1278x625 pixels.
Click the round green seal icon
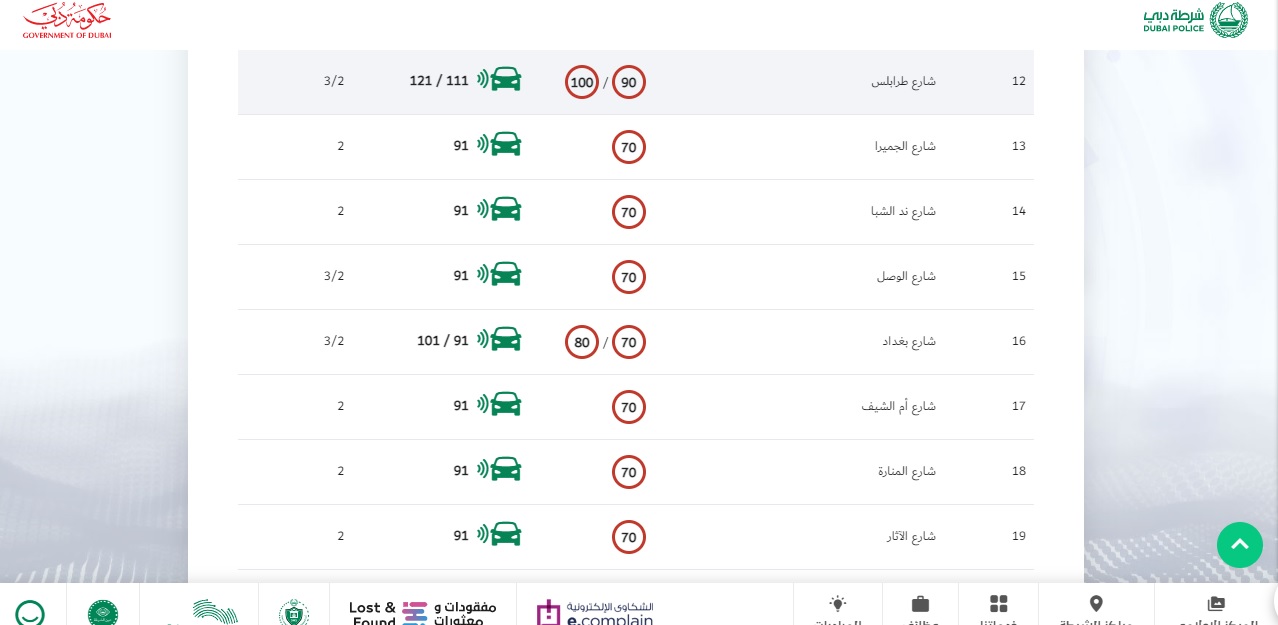(103, 612)
